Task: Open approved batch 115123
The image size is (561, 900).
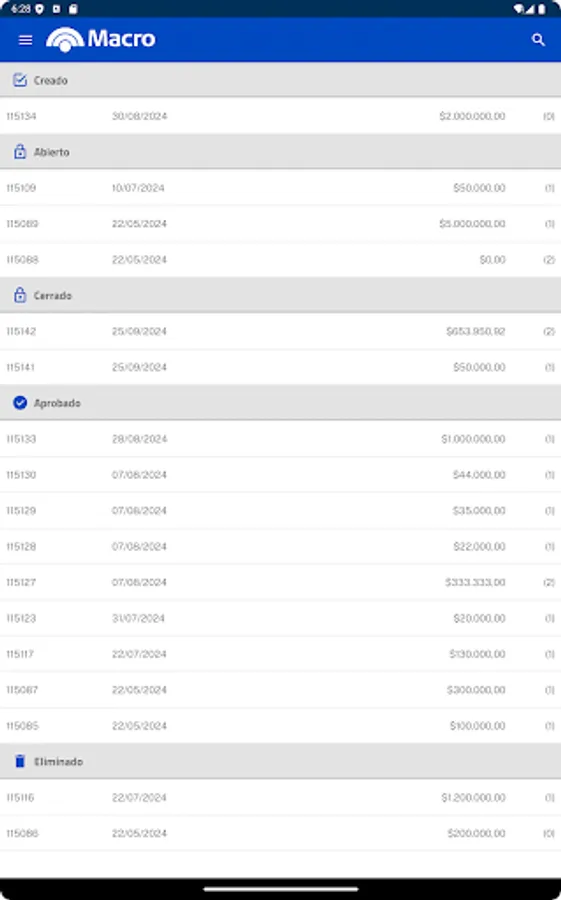Action: point(280,618)
